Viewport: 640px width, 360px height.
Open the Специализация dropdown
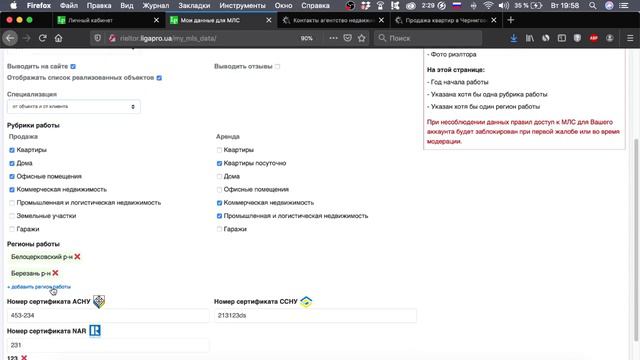[x=73, y=107]
